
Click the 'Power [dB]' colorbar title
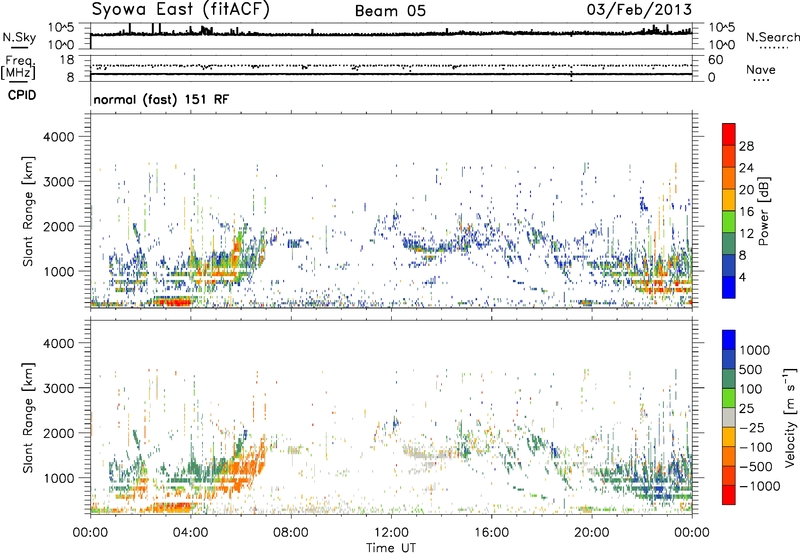tap(763, 211)
